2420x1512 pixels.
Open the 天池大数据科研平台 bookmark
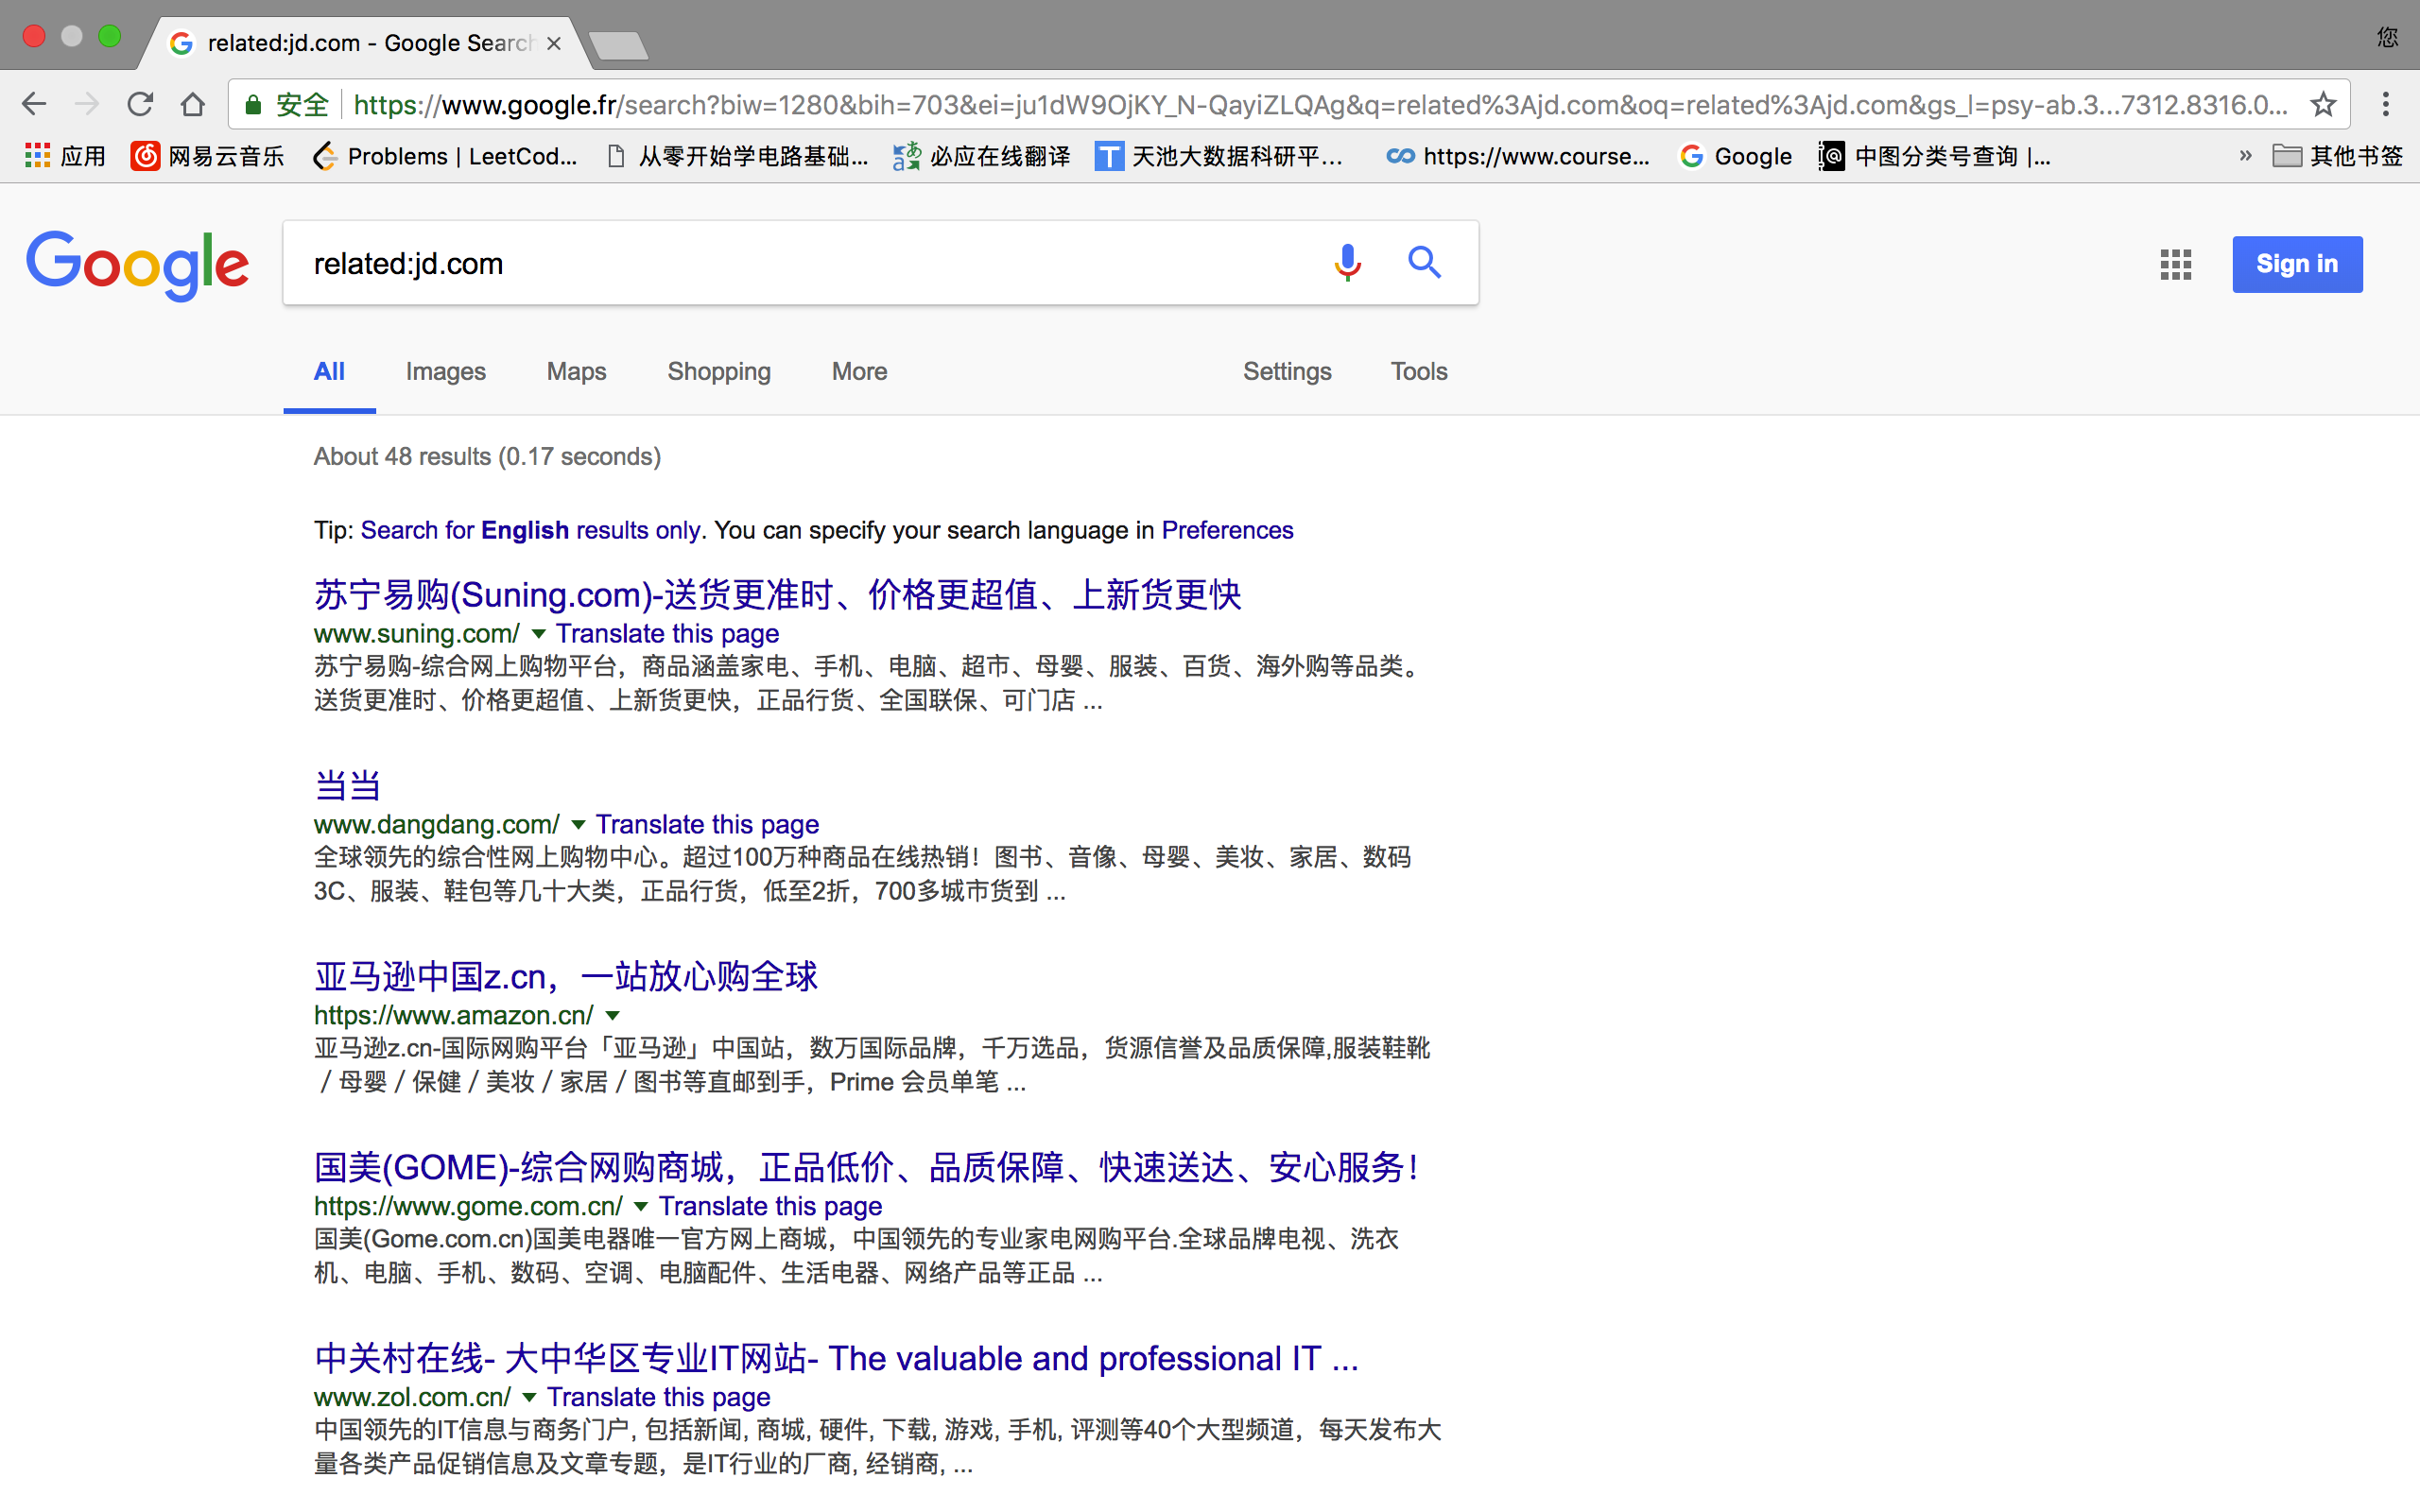pyautogui.click(x=1218, y=156)
